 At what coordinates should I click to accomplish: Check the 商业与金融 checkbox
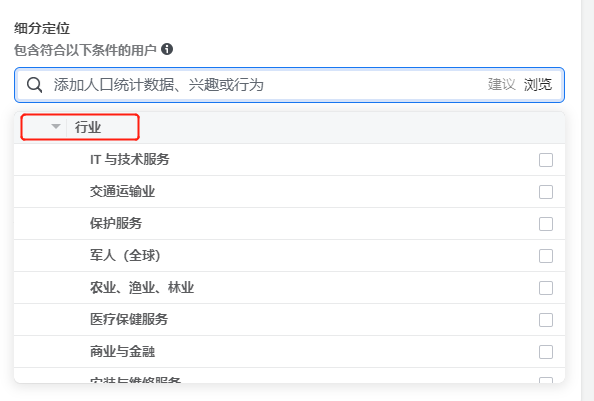(x=546, y=352)
